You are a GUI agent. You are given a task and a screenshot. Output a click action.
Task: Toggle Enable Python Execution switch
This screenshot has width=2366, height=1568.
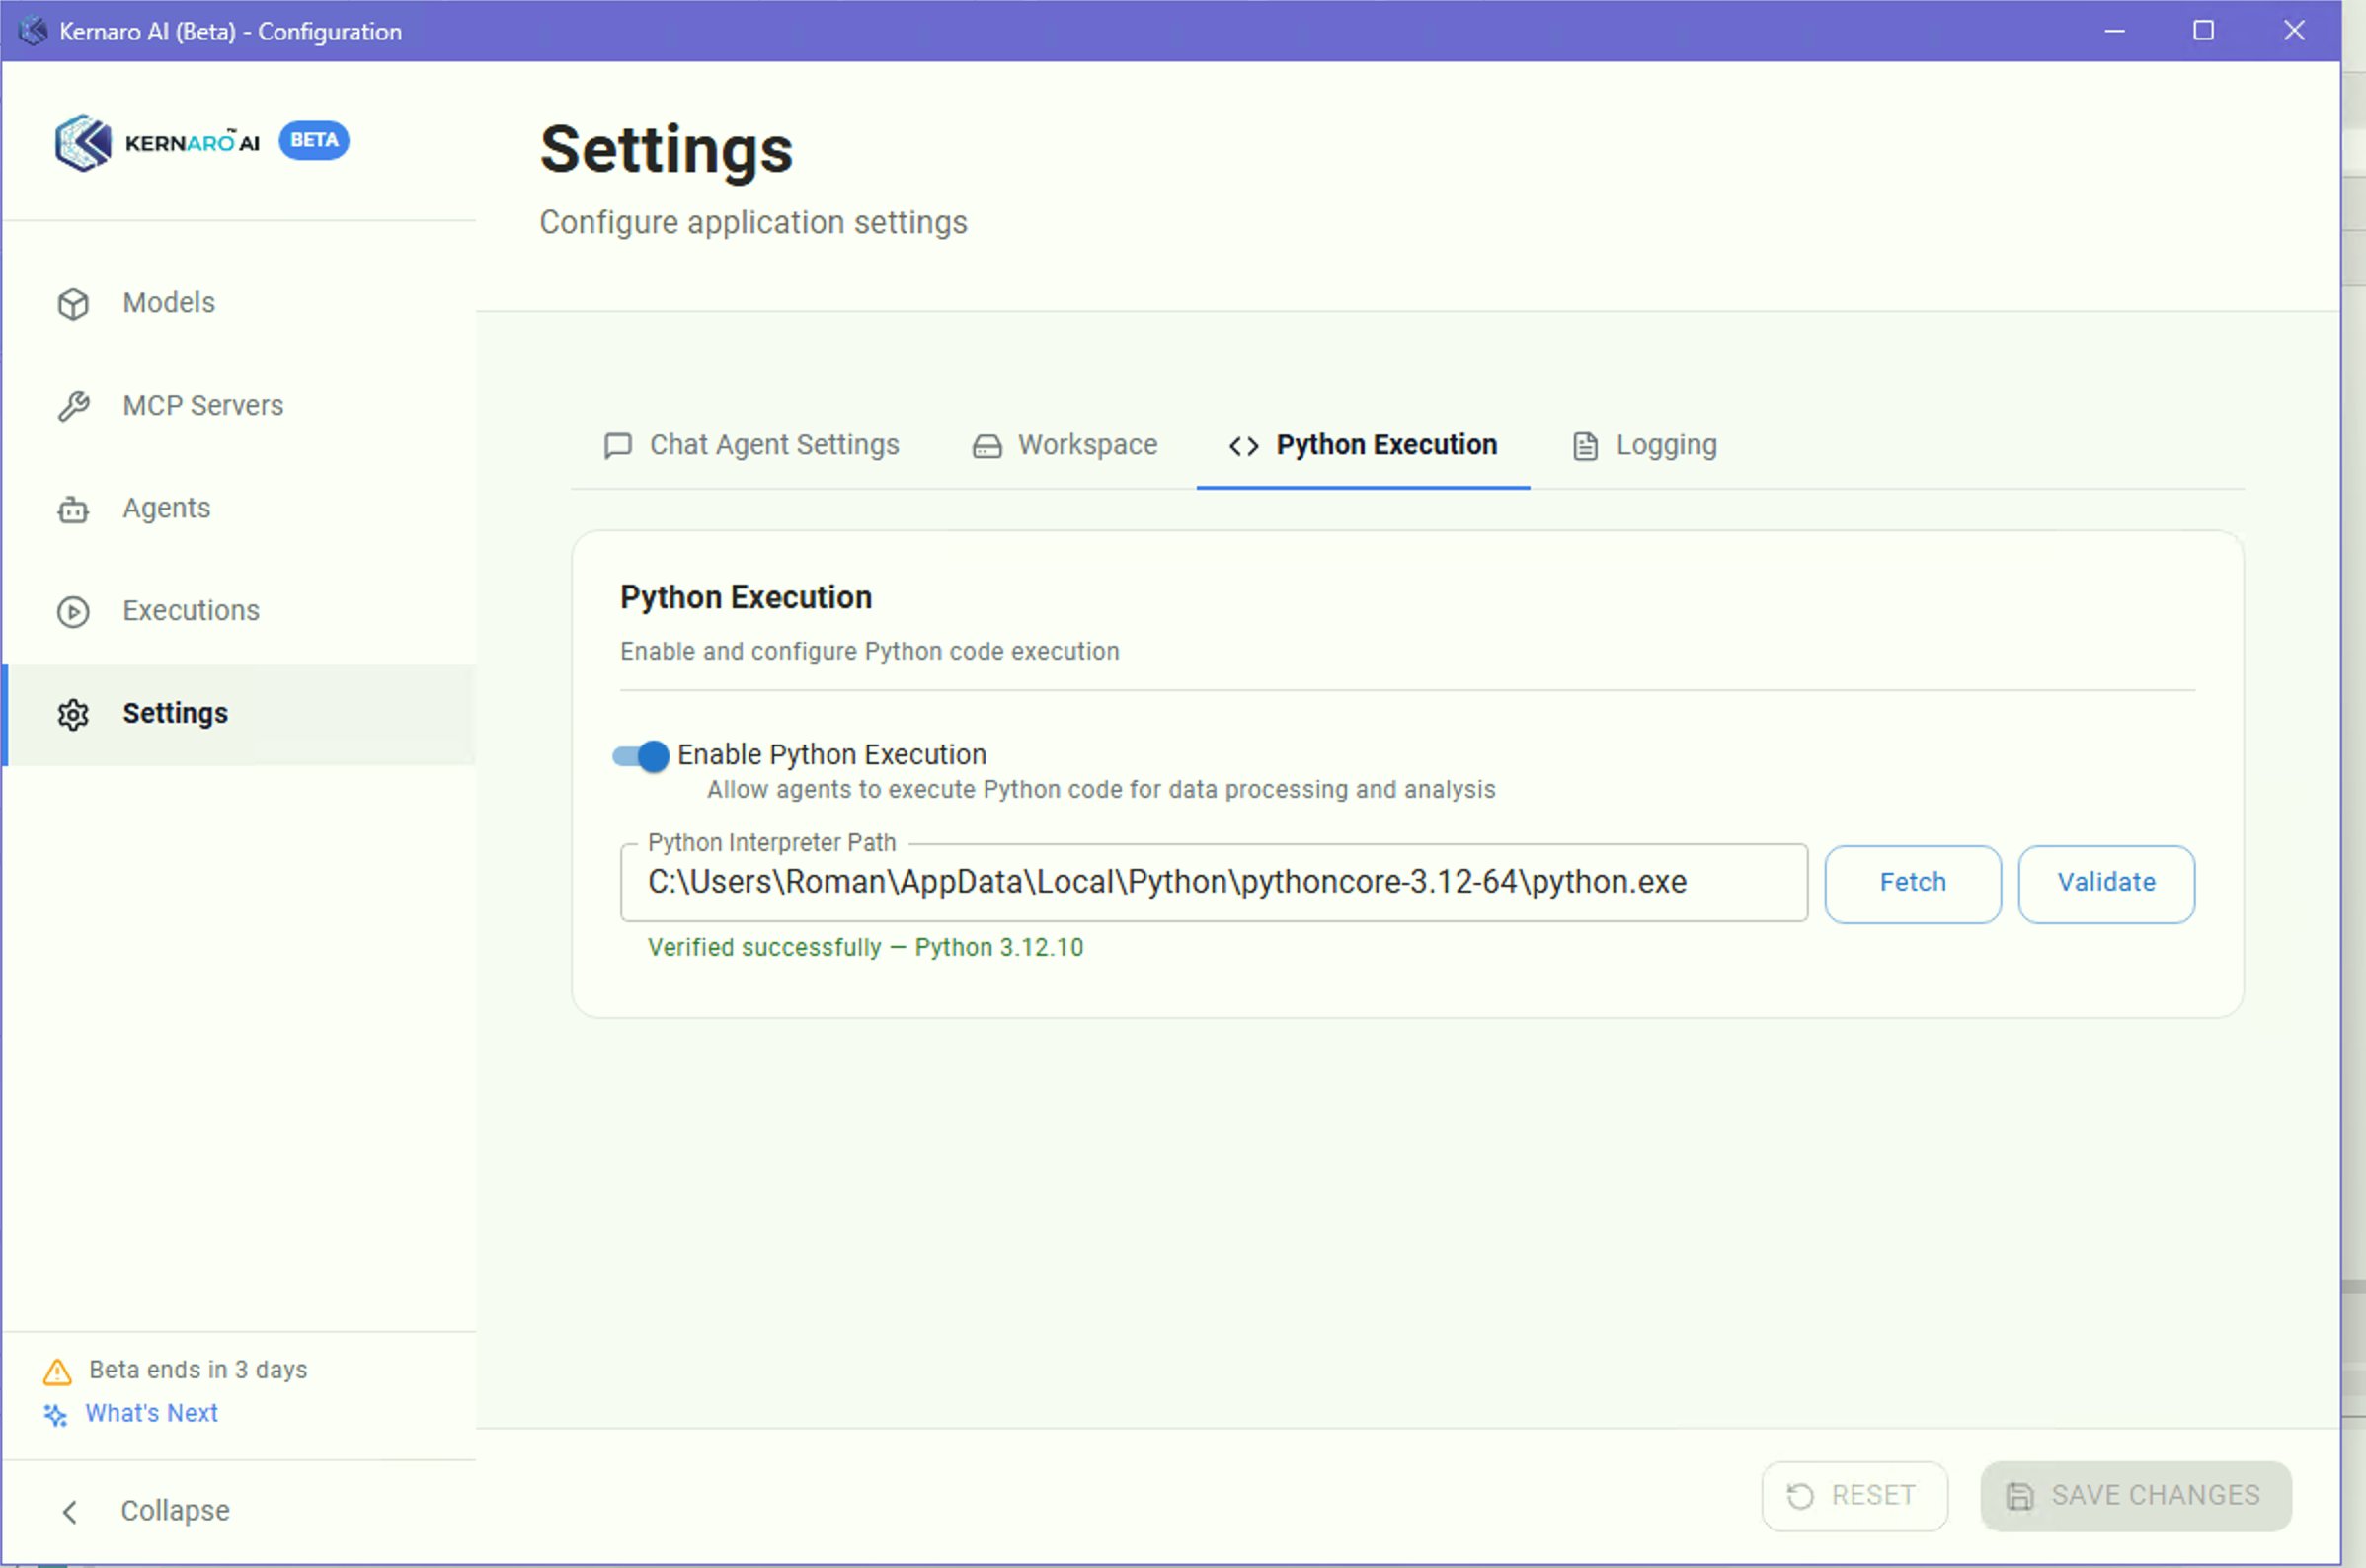641,756
